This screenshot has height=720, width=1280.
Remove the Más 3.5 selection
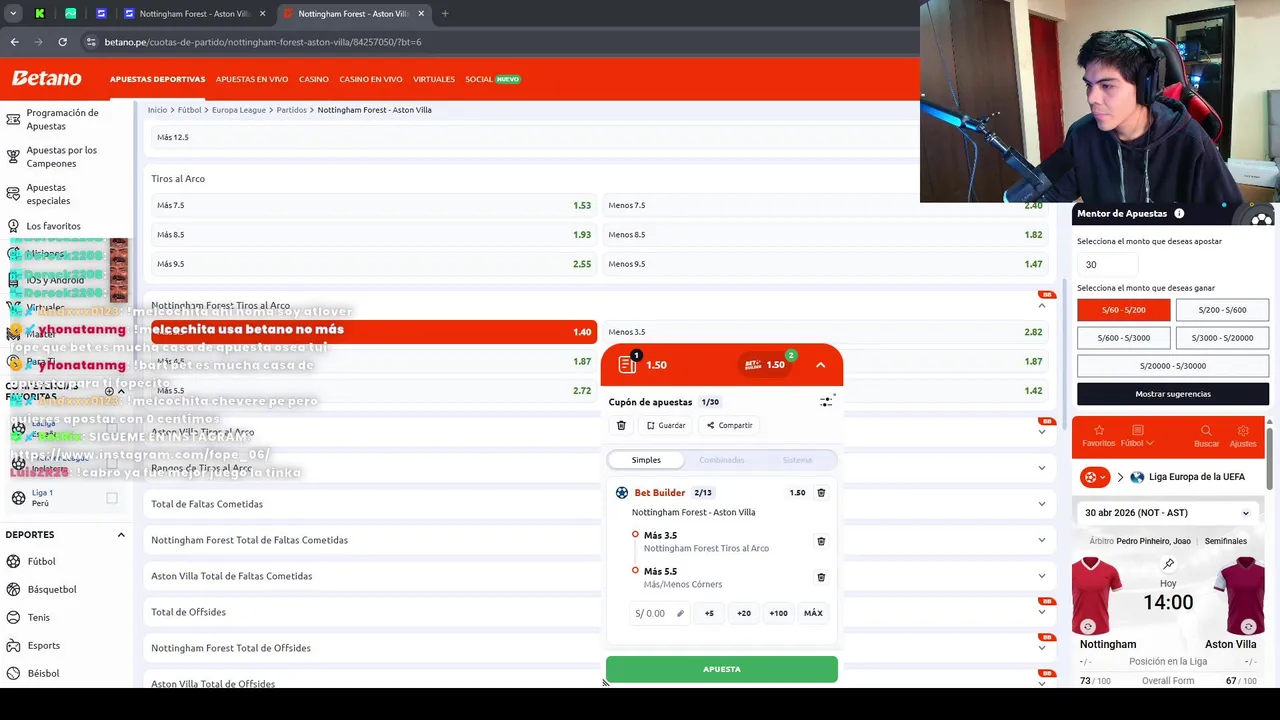pos(821,541)
